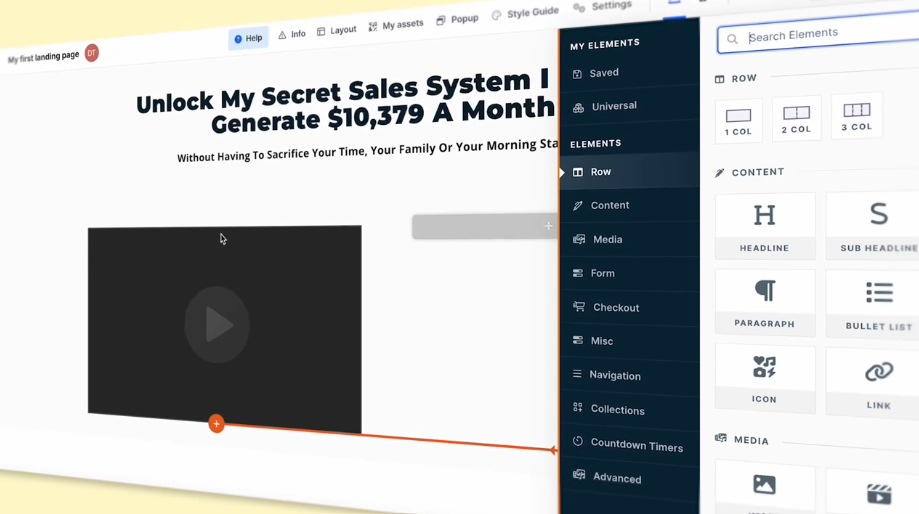Add a Paragraph element
Image resolution: width=919 pixels, height=514 pixels.
click(x=765, y=300)
